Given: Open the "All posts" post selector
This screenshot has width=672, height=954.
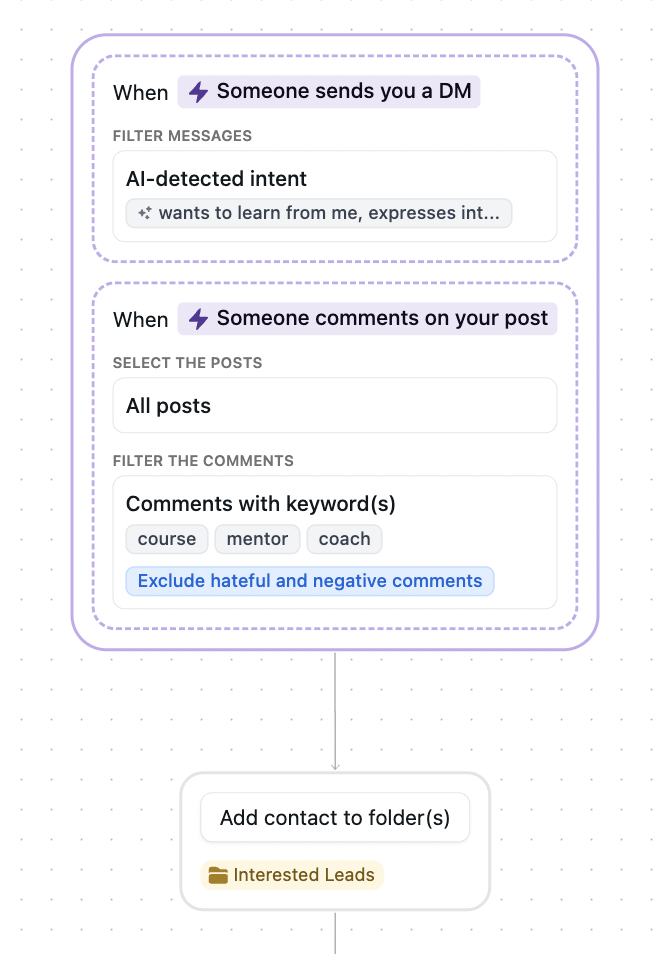Looking at the screenshot, I should click(x=334, y=405).
